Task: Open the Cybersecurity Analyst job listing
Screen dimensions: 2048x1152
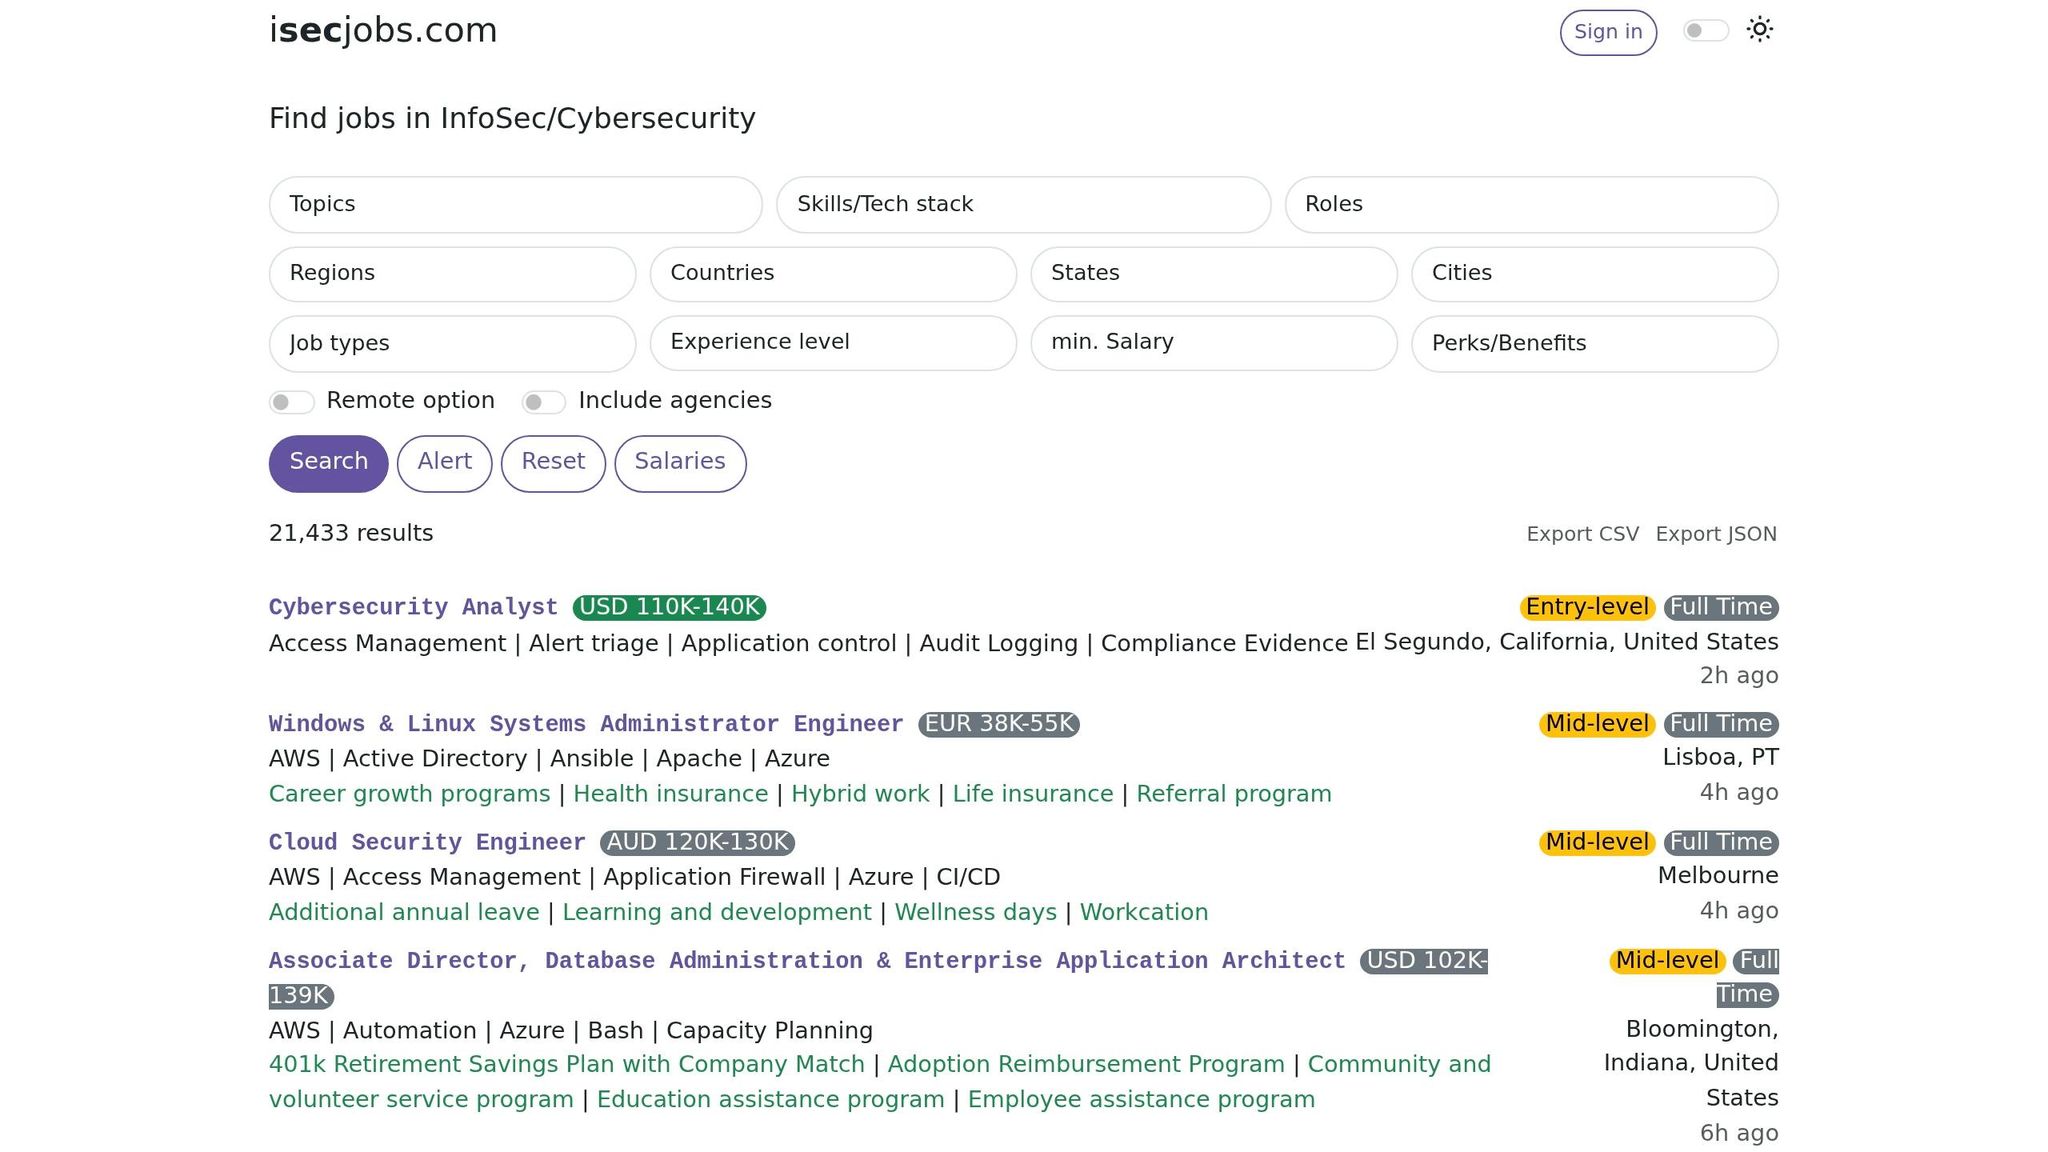Action: point(413,607)
